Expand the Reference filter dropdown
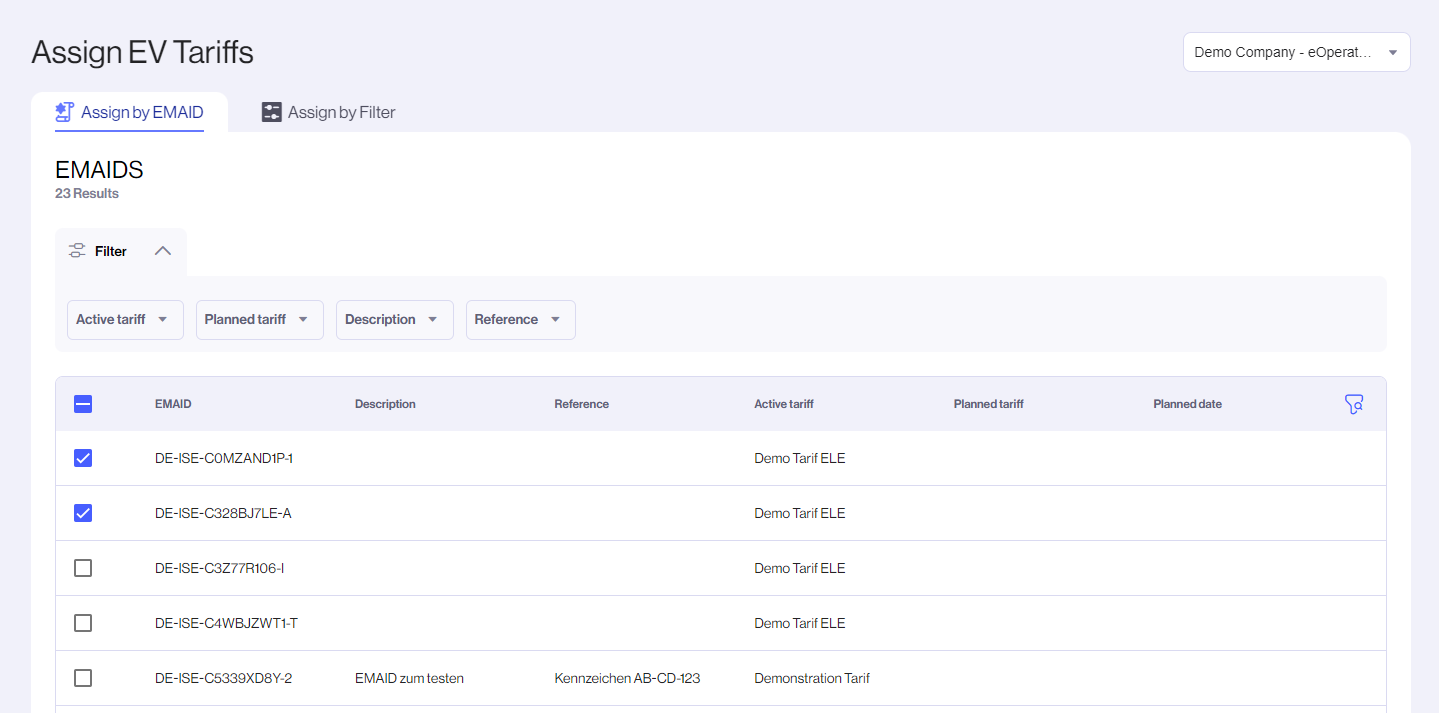This screenshot has height=713, width=1439. (520, 320)
